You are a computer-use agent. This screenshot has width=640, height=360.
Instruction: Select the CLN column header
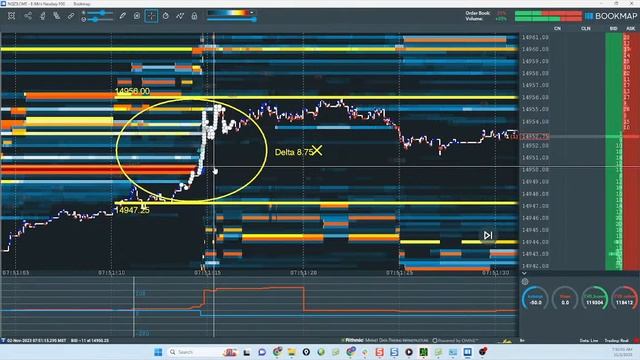(586, 29)
